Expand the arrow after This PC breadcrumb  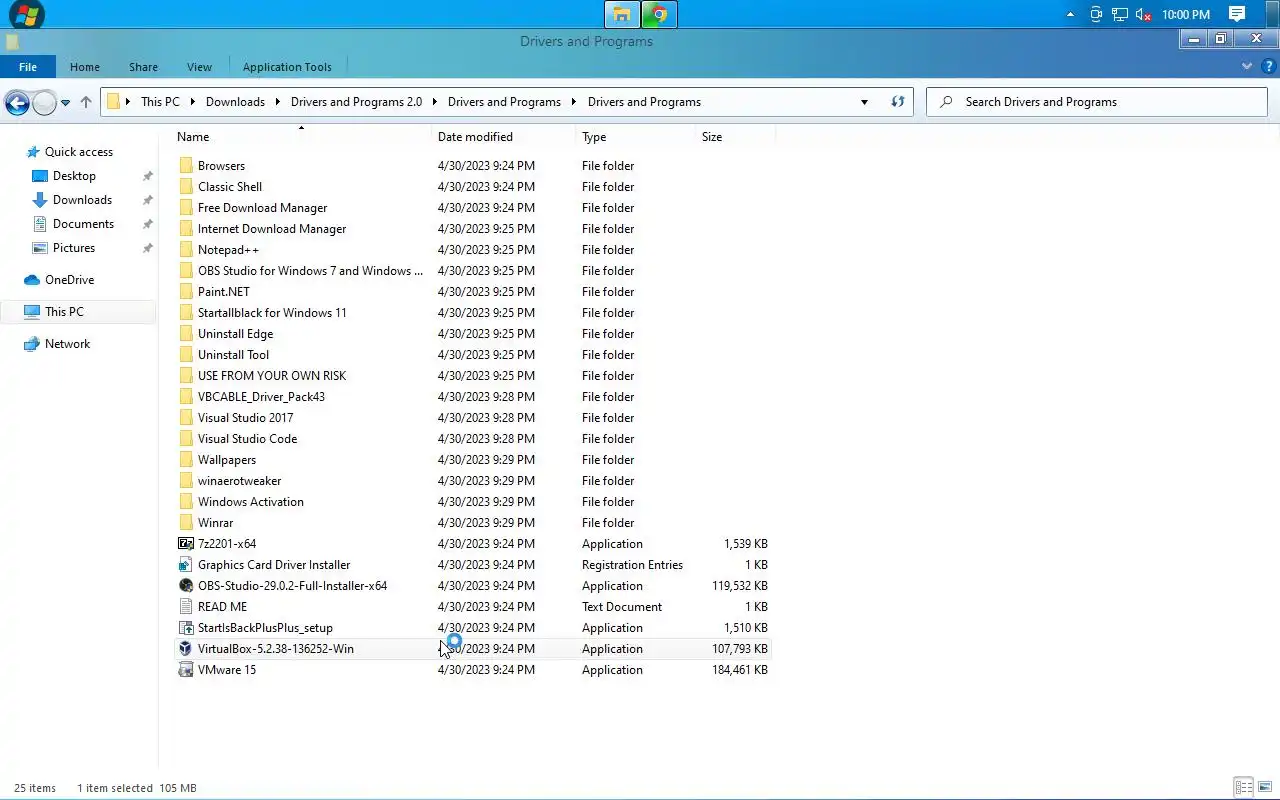coord(192,102)
